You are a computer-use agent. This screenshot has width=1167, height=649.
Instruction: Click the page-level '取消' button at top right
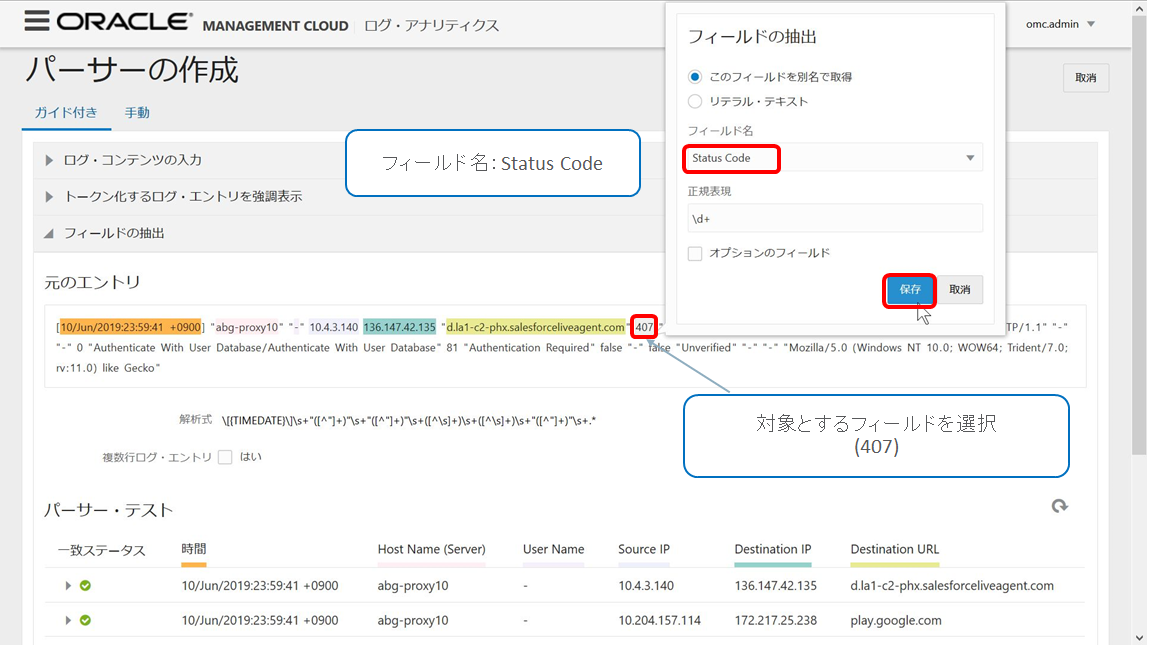coord(1086,77)
